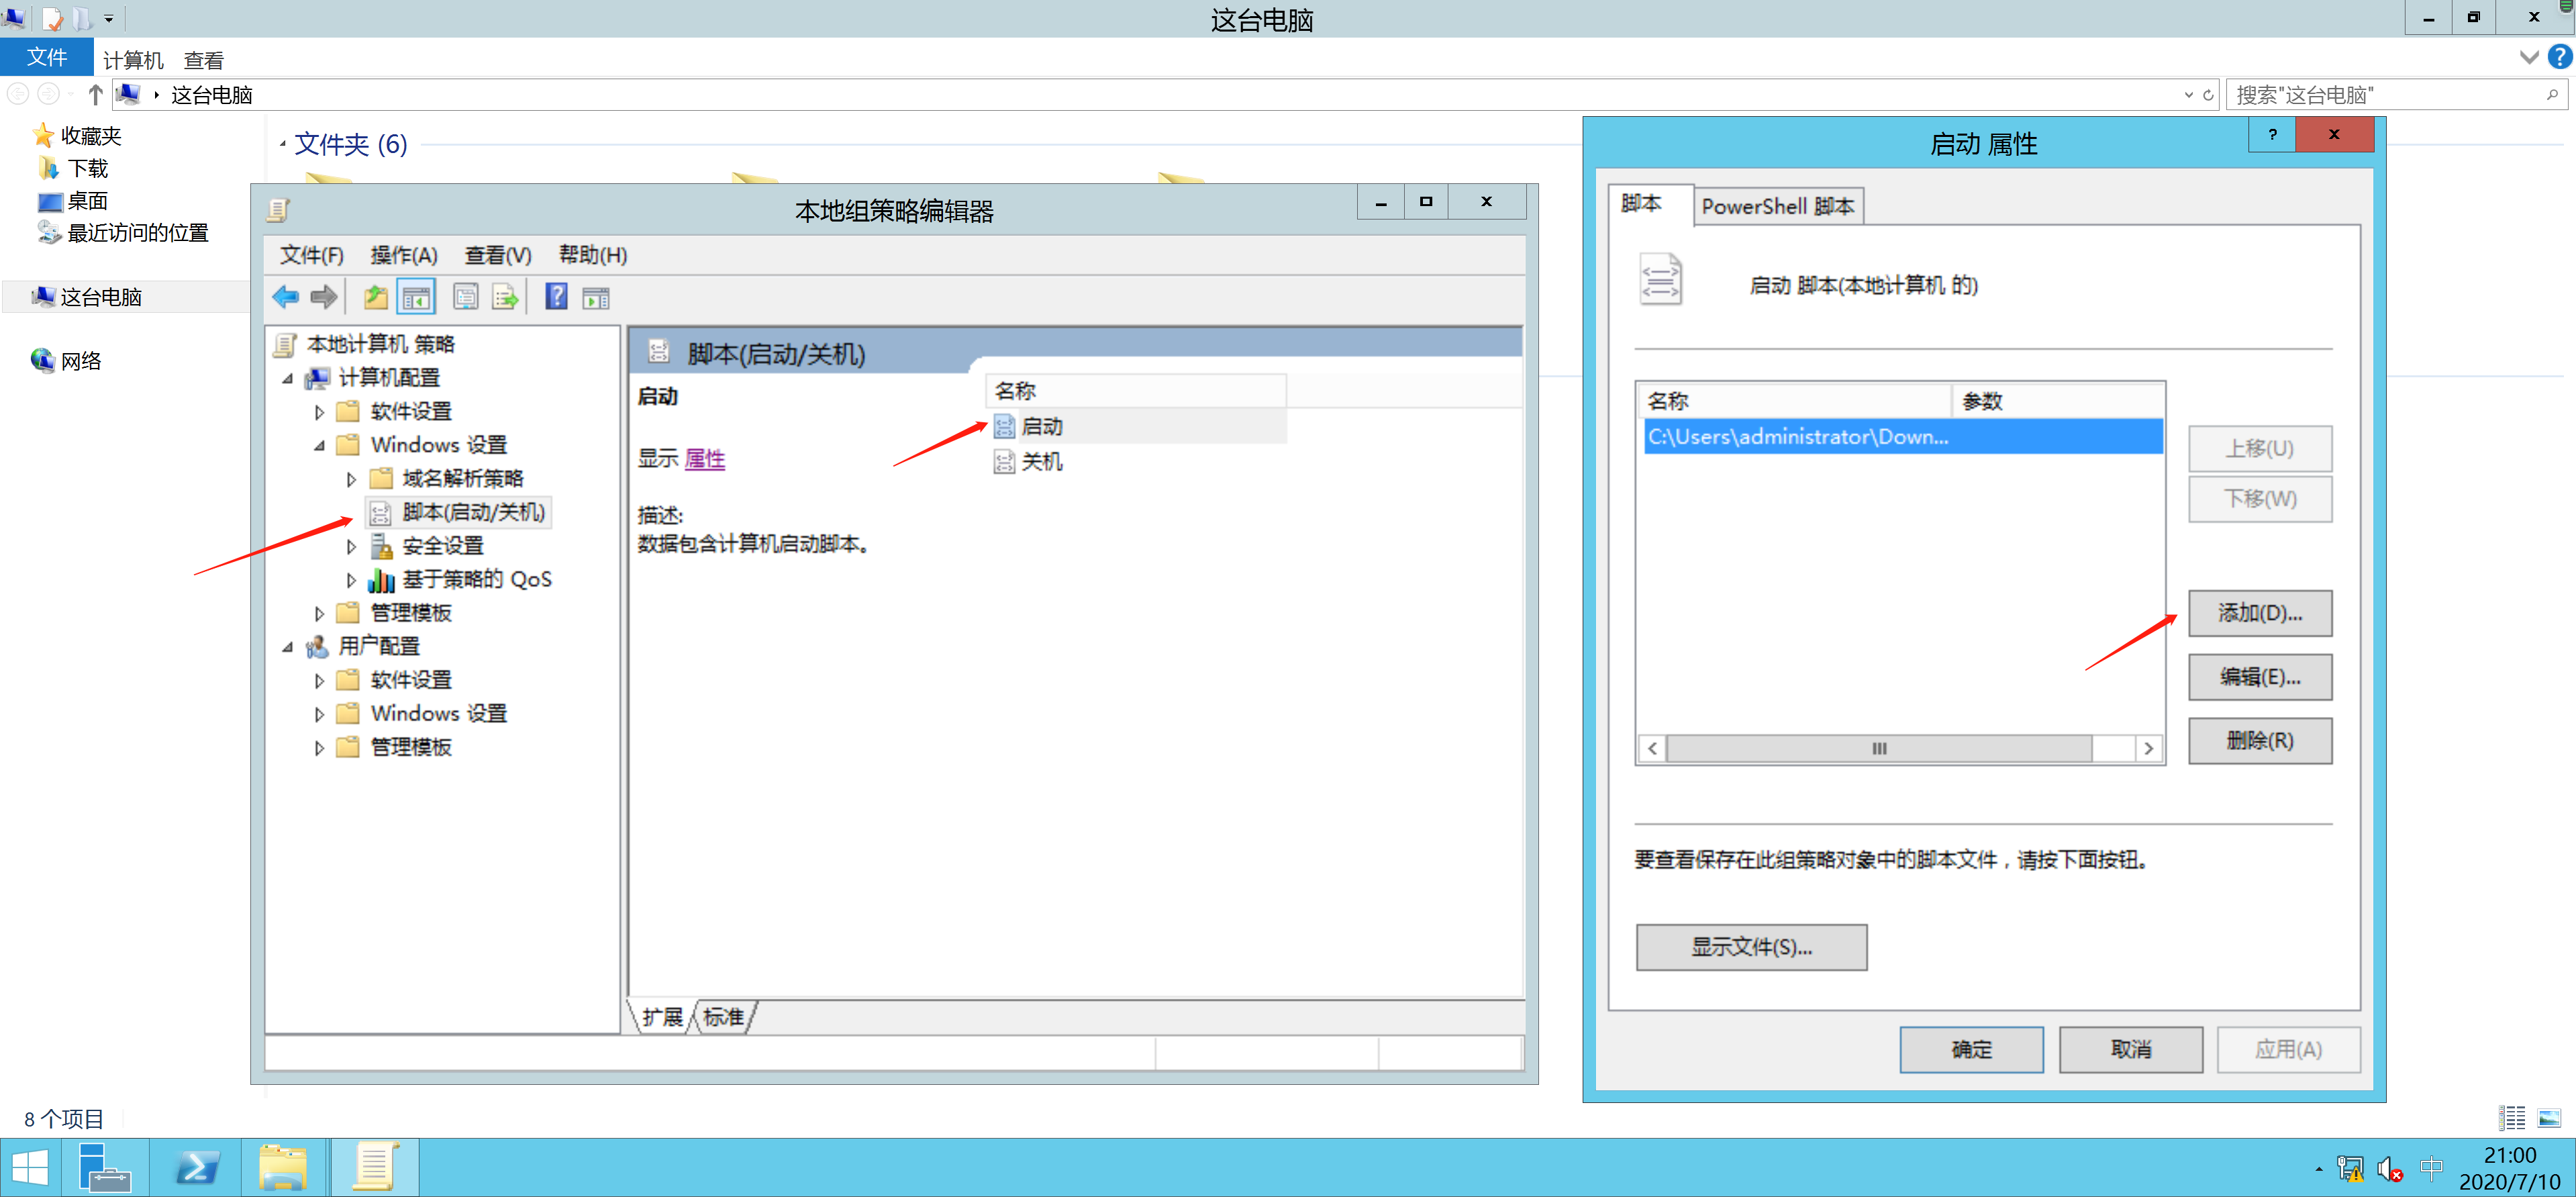Open the 操作(A) menu
Screen dimensions: 2576x1197
tap(403, 255)
